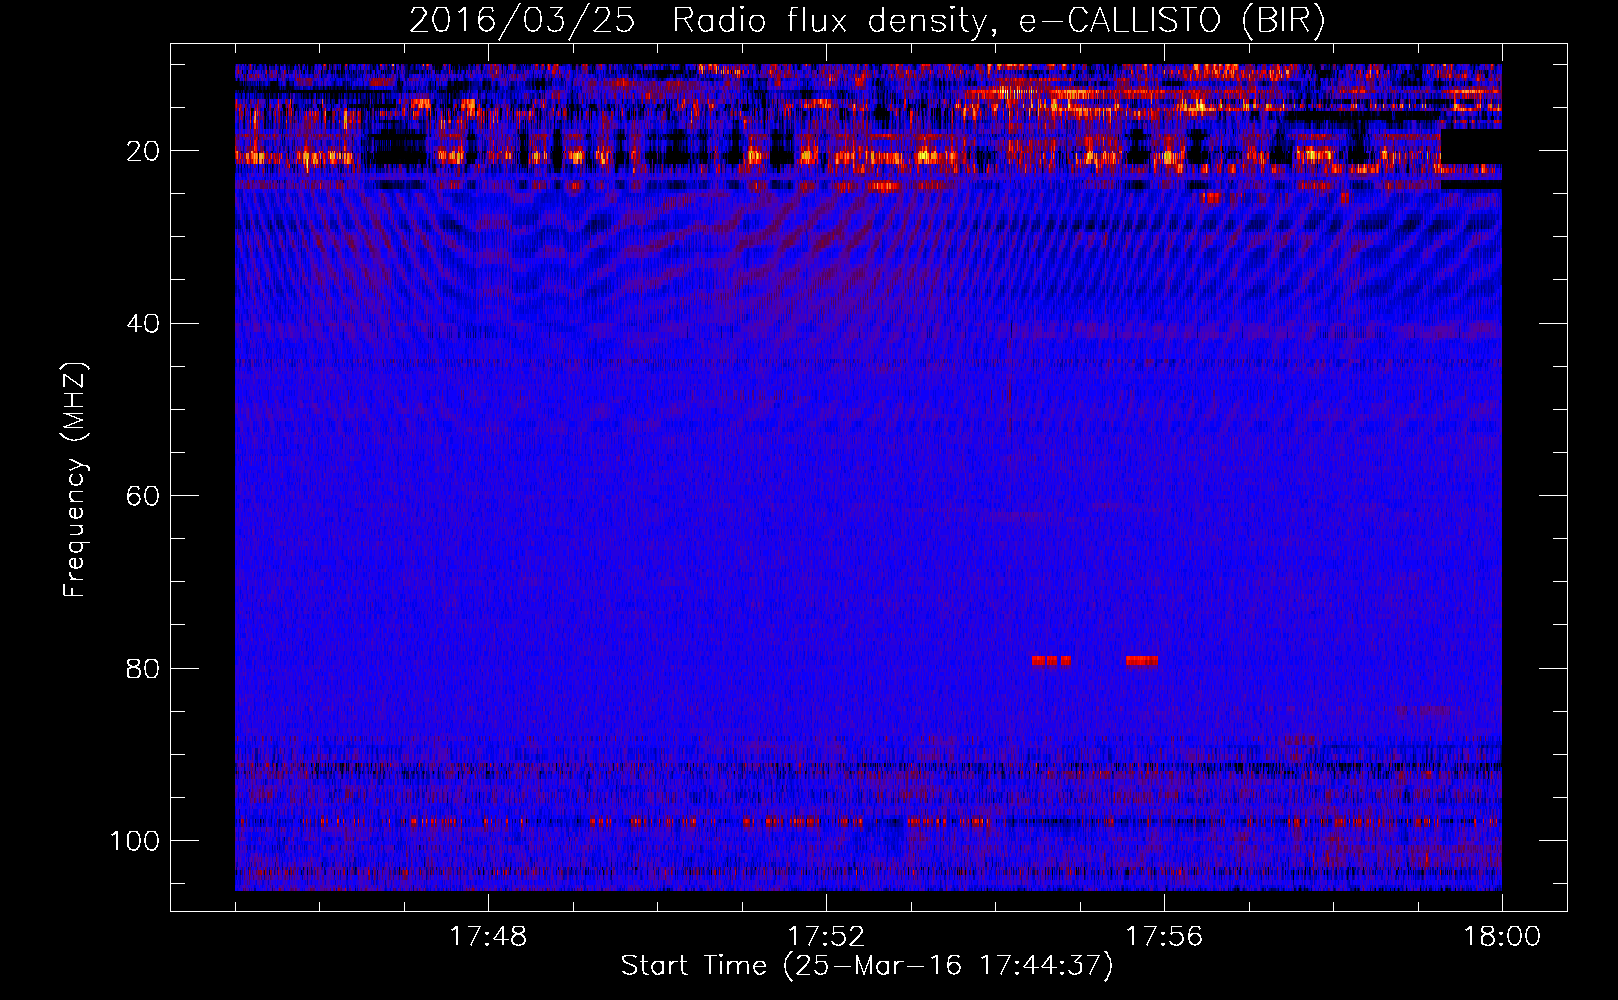Click the 100 frequency axis label

coord(135,841)
